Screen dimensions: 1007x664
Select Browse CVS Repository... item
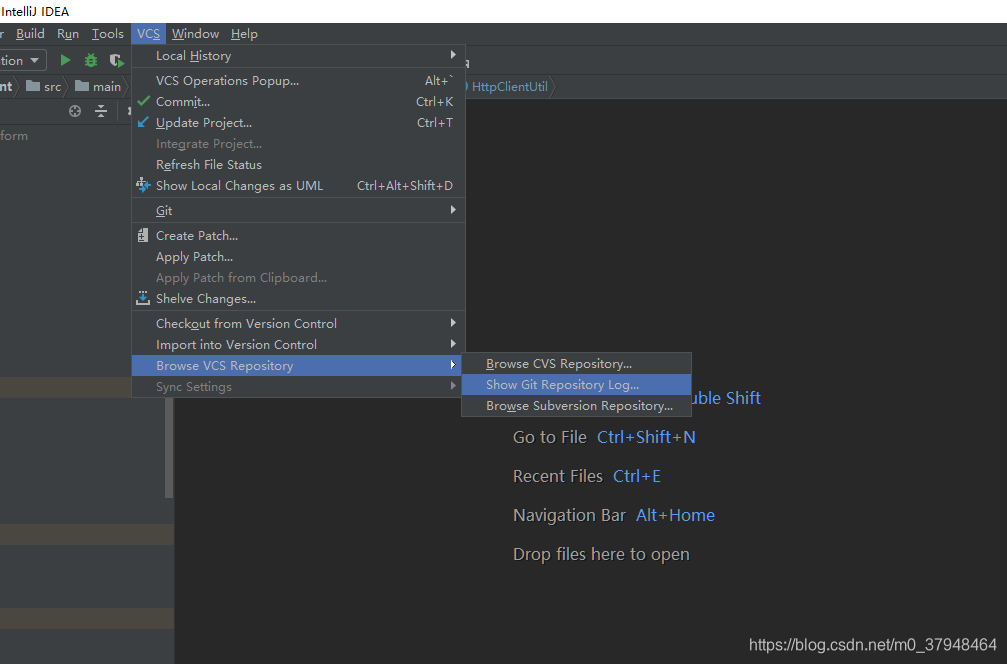(576, 363)
